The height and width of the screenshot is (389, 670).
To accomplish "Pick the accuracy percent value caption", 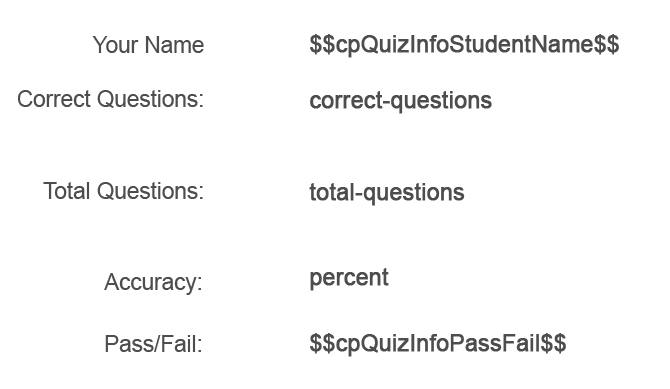I will pos(349,278).
